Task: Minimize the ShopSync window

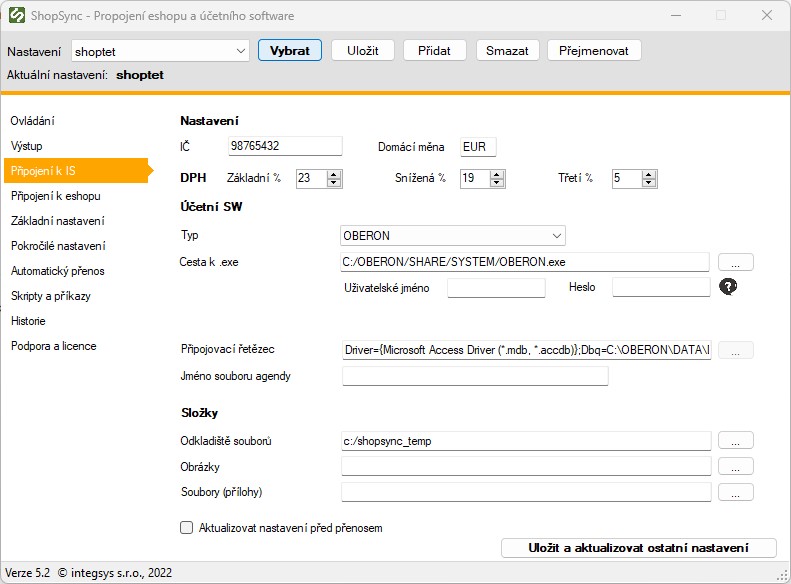Action: [676, 15]
